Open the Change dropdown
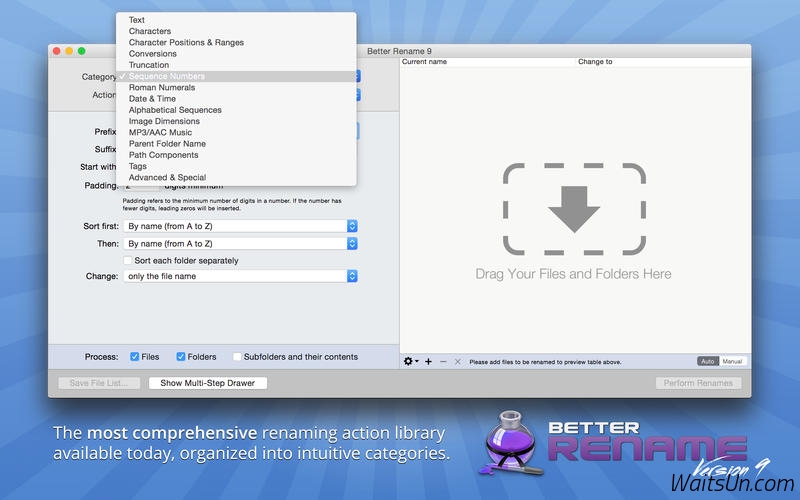This screenshot has height=500, width=800. [240, 276]
